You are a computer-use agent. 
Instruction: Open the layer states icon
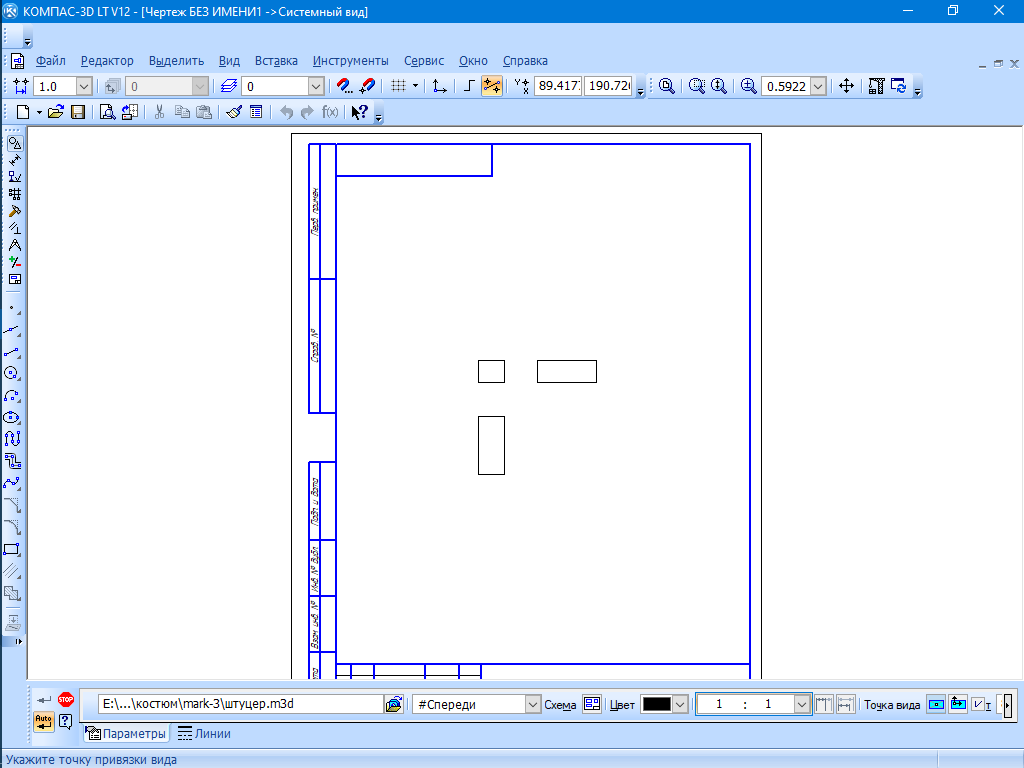pyautogui.click(x=228, y=86)
